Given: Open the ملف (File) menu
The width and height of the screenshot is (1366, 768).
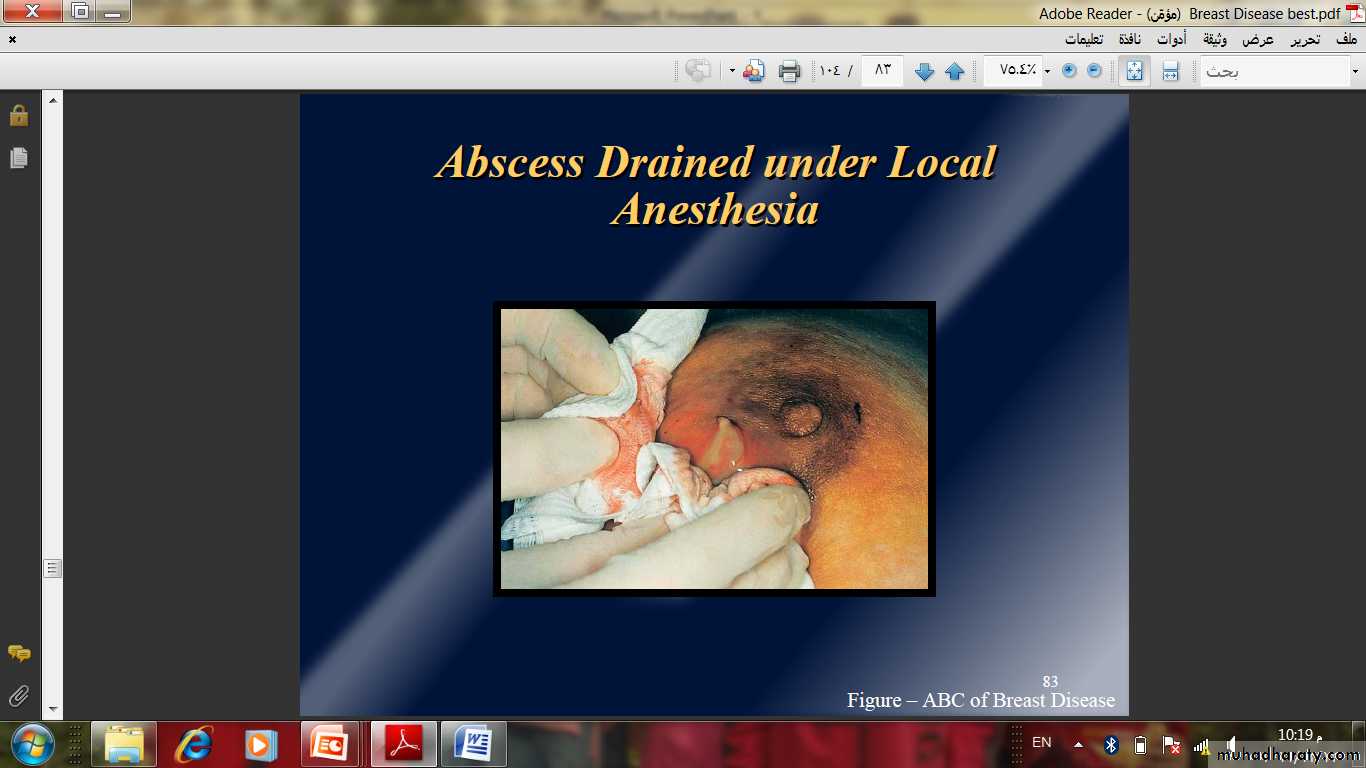Looking at the screenshot, I should tap(1346, 40).
